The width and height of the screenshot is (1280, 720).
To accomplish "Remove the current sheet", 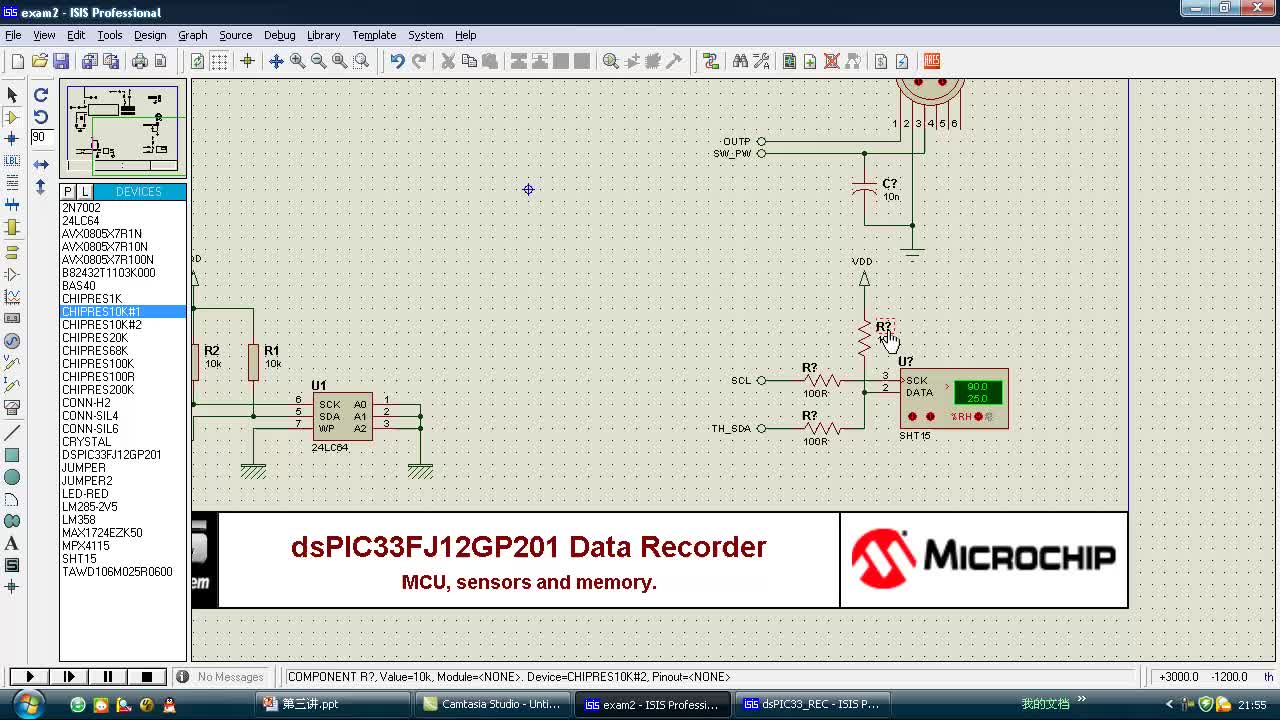I will click(831, 61).
